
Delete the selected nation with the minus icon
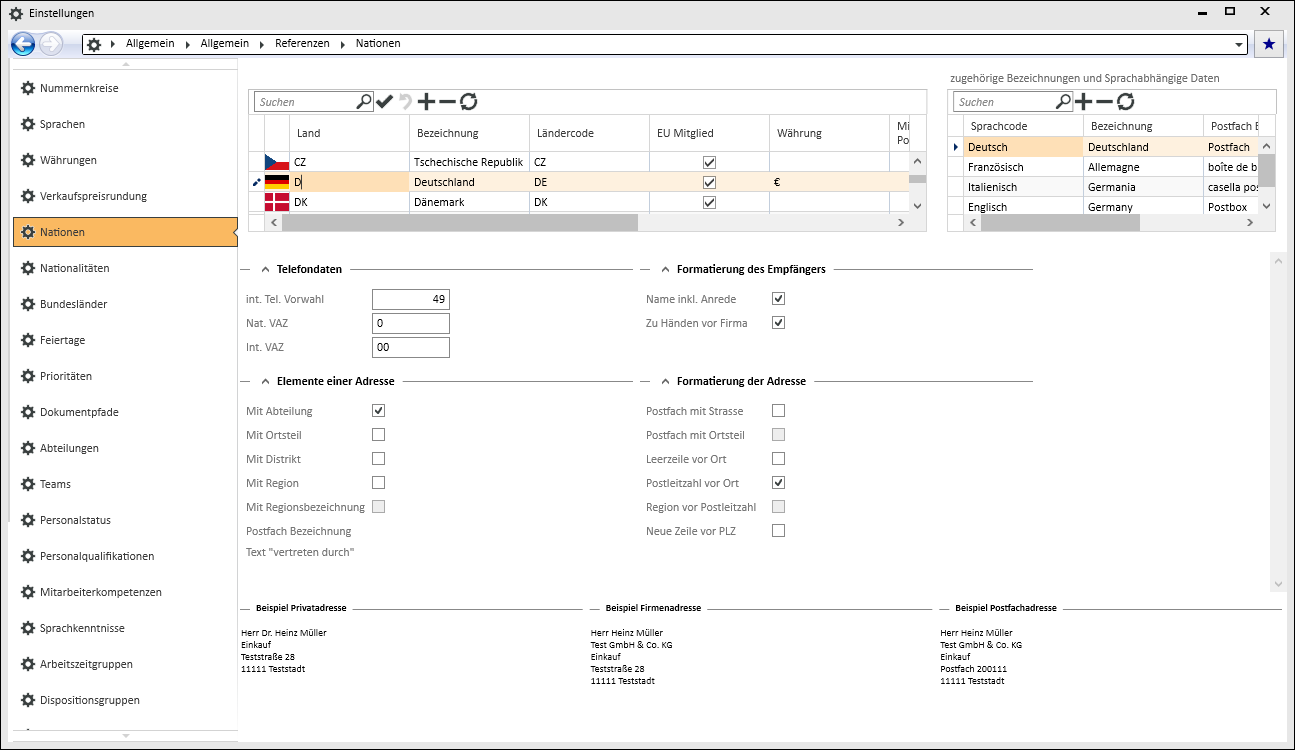coord(447,102)
